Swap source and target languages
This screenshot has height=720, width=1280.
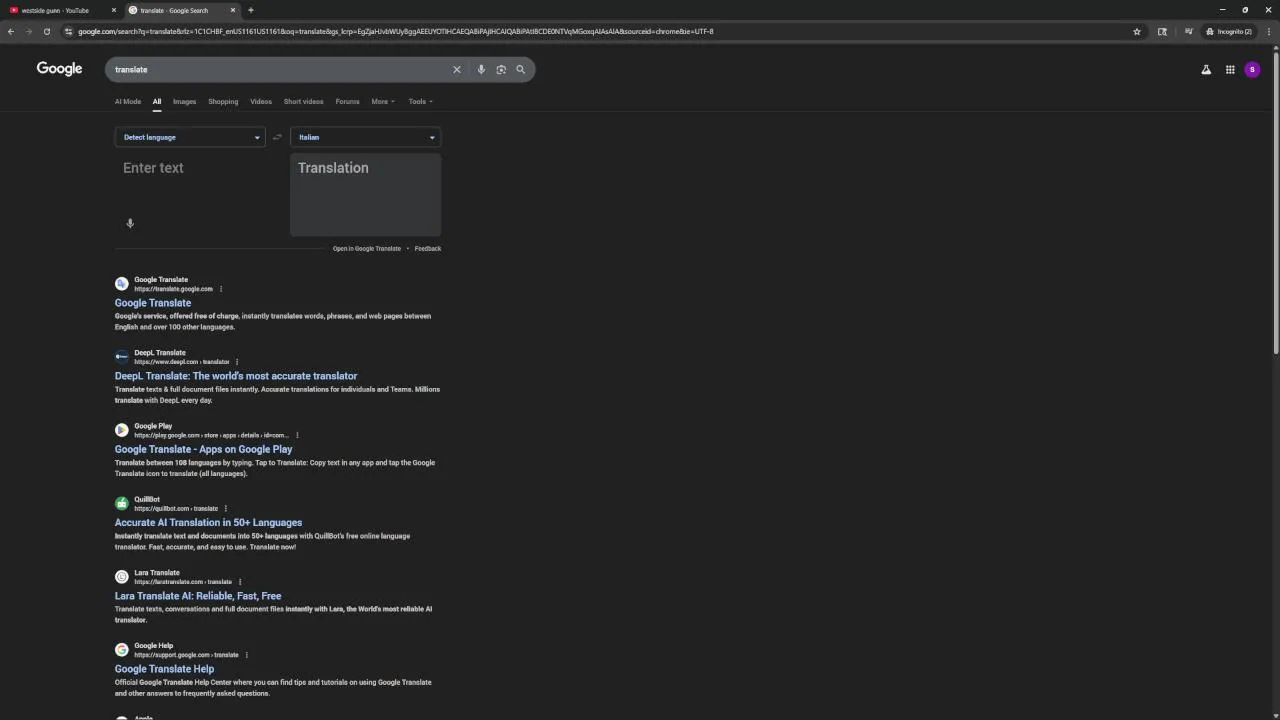pos(277,137)
